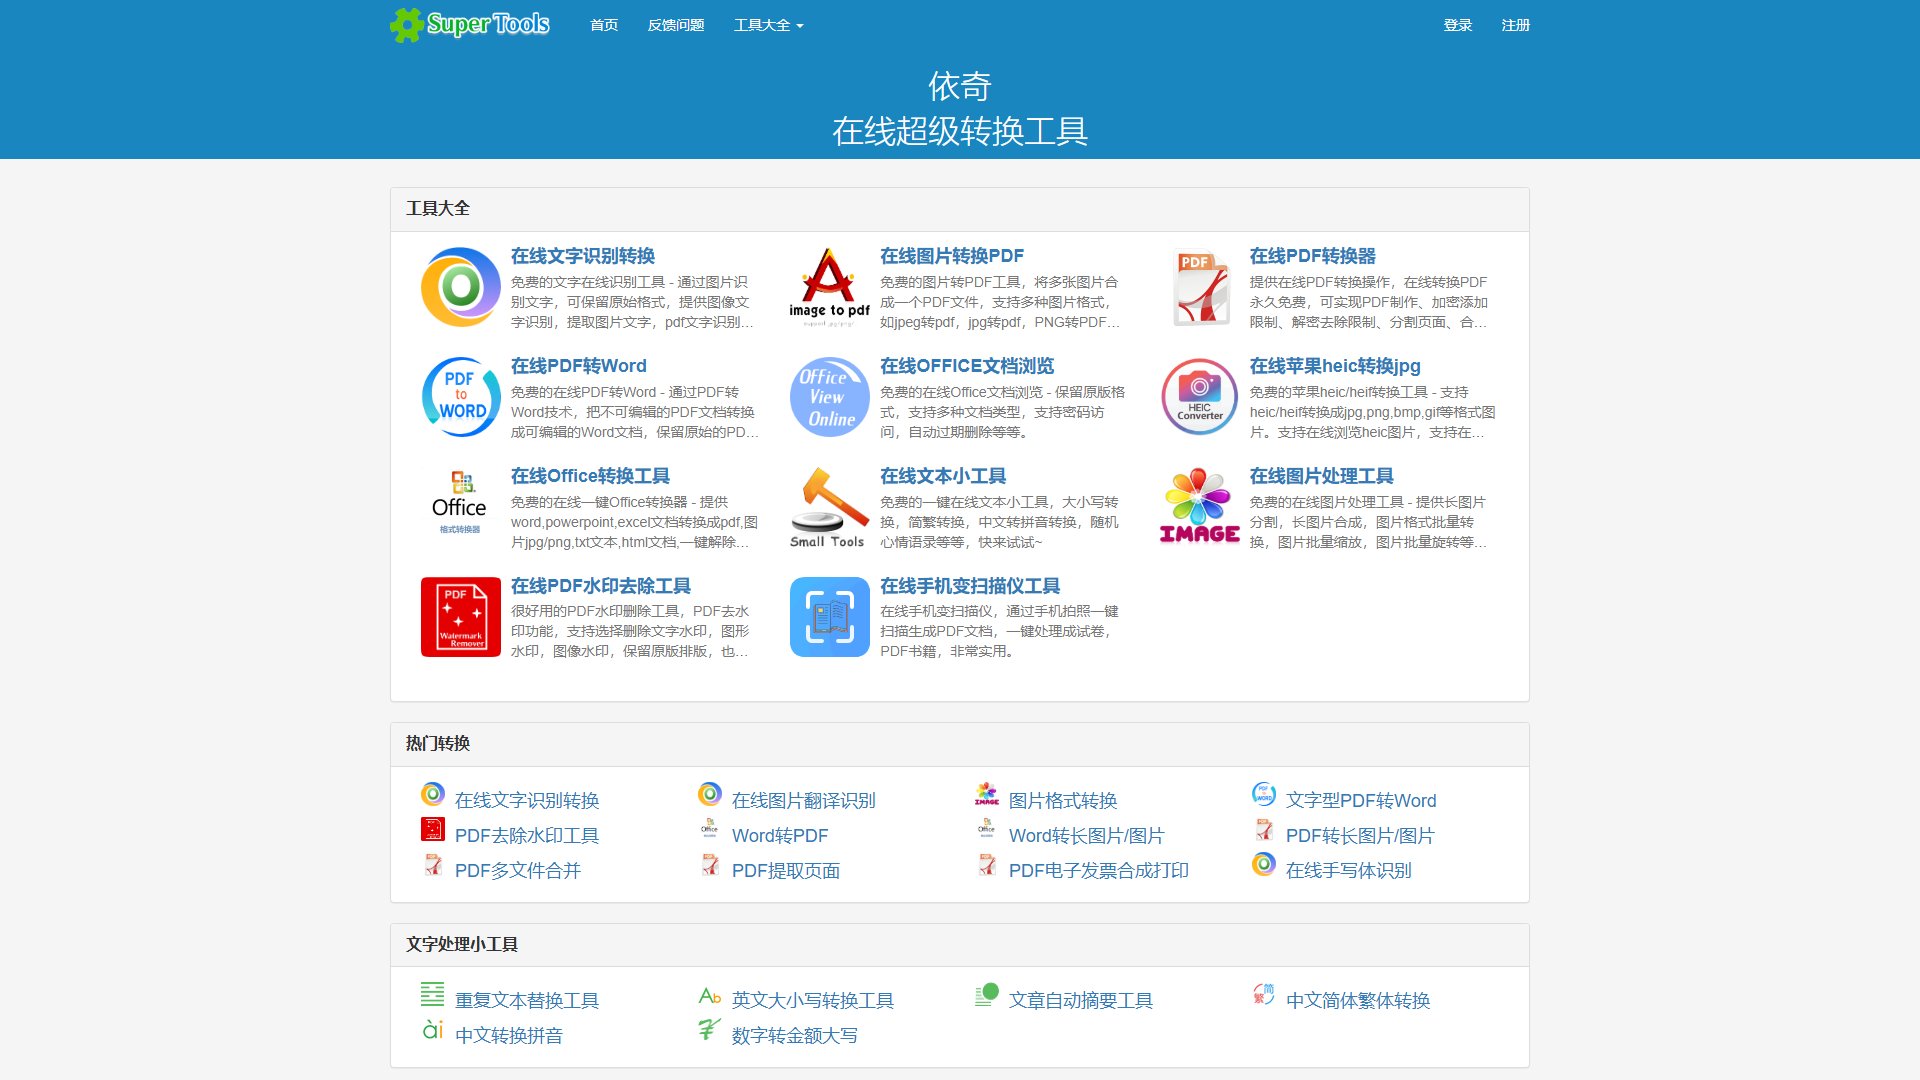Open 反馈问题 in the navigation bar

tap(676, 25)
